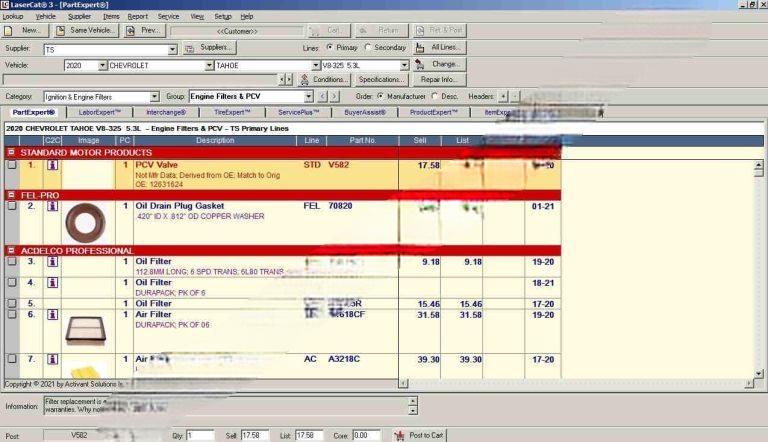Open info icon for item 3 Oil Filter
Screen dimensions: 768x442
click(52, 262)
